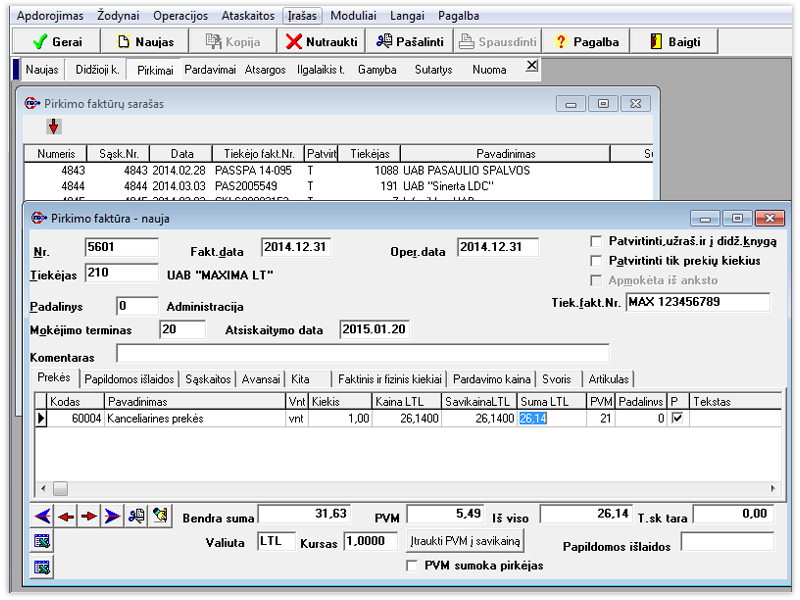Screen dimensions: 800x600
Task: Open the Apdorojimas menu
Action: click(x=50, y=16)
